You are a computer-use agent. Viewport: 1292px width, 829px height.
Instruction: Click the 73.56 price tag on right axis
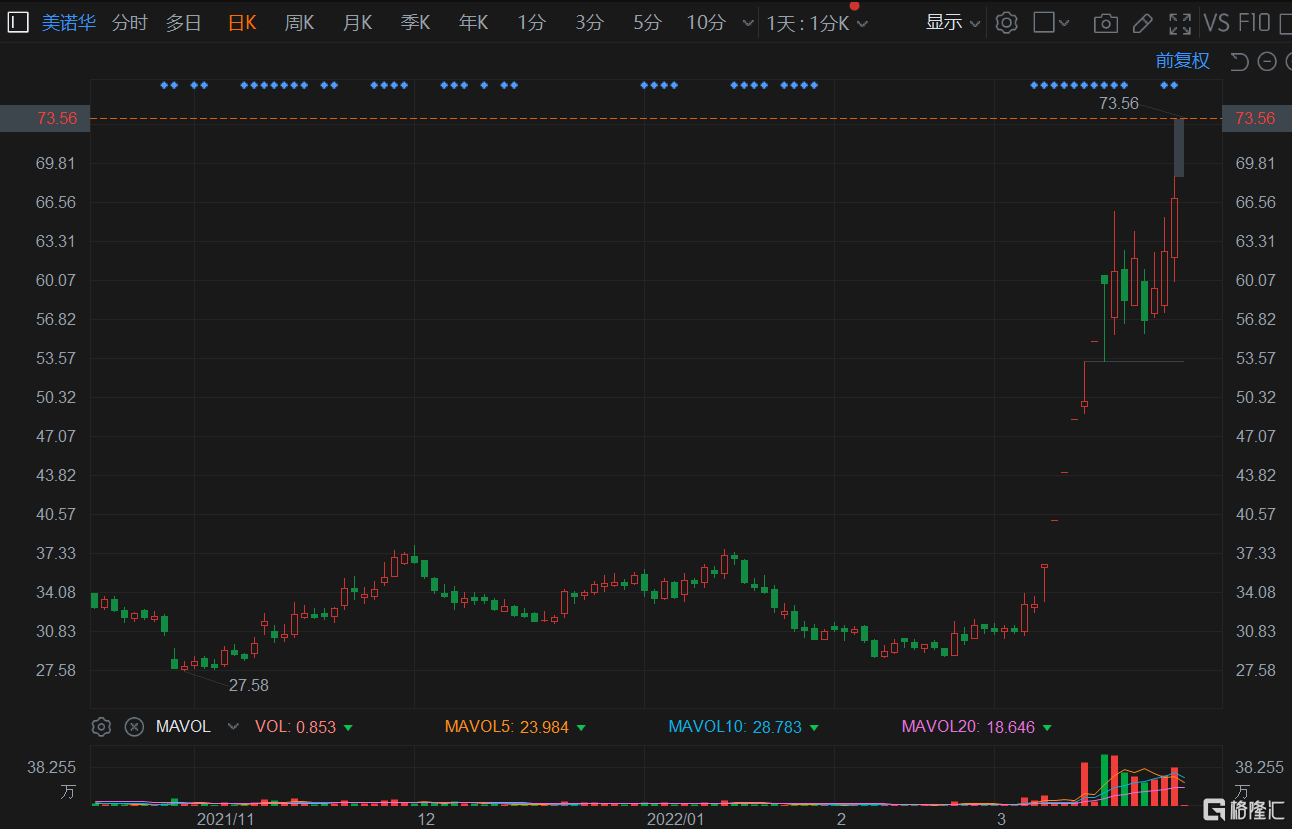pos(1256,118)
